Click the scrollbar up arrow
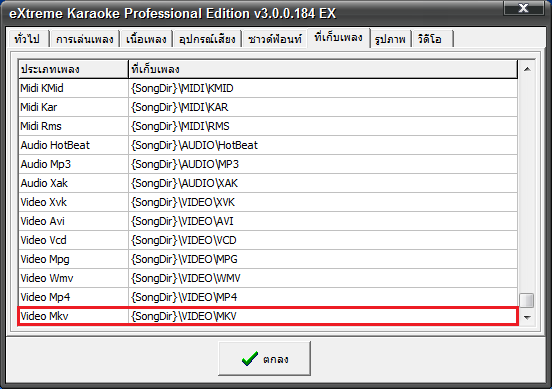This screenshot has width=552, height=389. click(527, 69)
